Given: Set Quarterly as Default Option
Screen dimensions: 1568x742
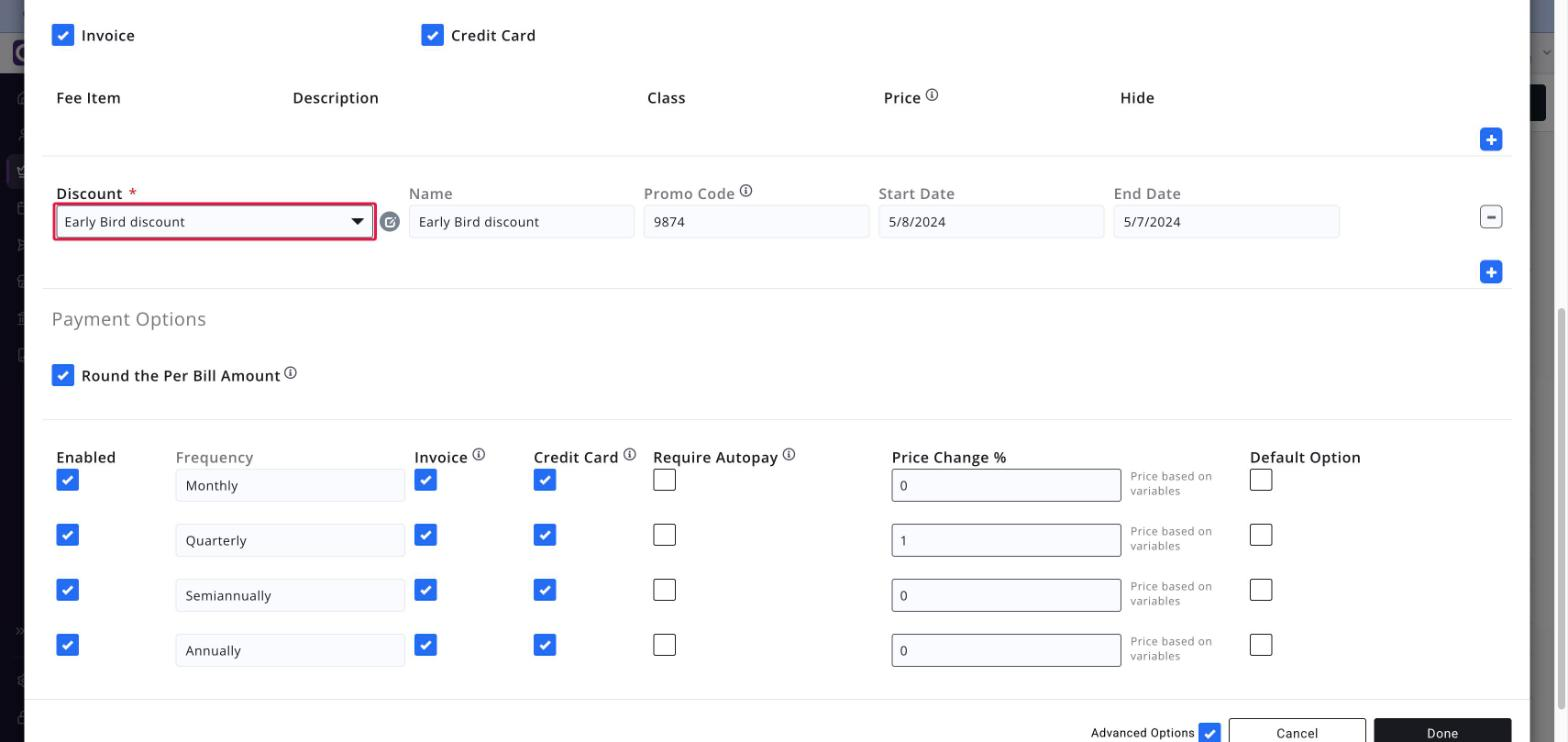Looking at the screenshot, I should pyautogui.click(x=1261, y=535).
